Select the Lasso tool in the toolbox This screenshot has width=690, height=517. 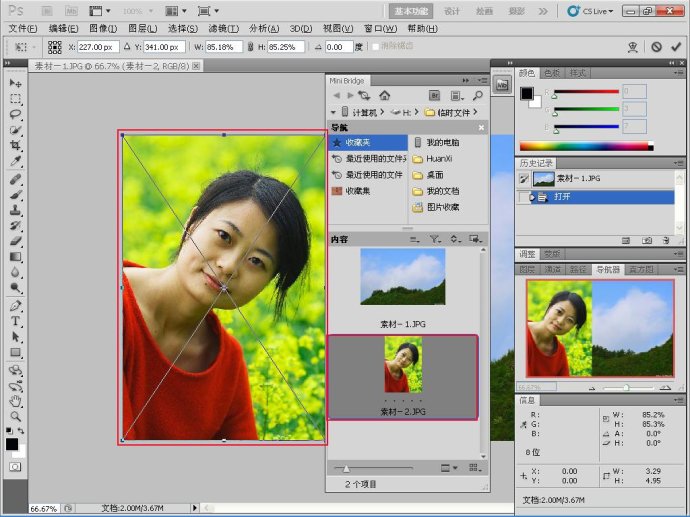coord(16,114)
